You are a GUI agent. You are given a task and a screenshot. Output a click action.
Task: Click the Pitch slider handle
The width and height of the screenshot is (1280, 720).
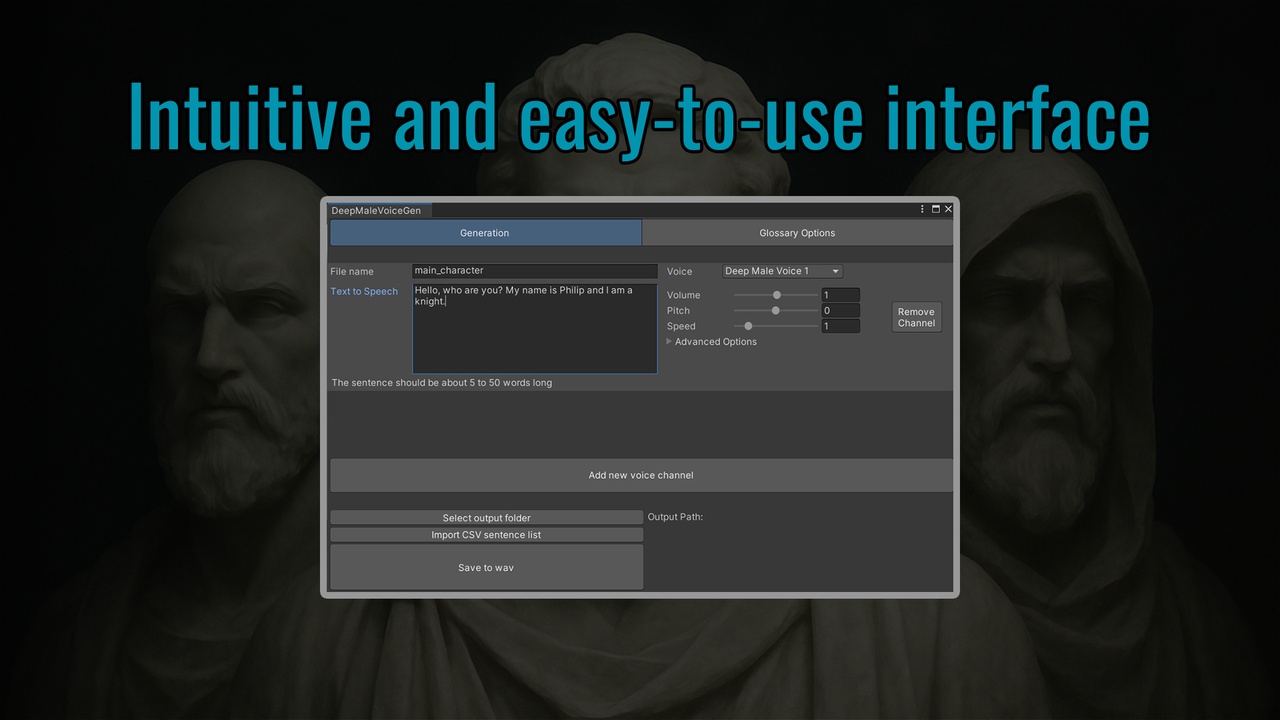click(775, 311)
